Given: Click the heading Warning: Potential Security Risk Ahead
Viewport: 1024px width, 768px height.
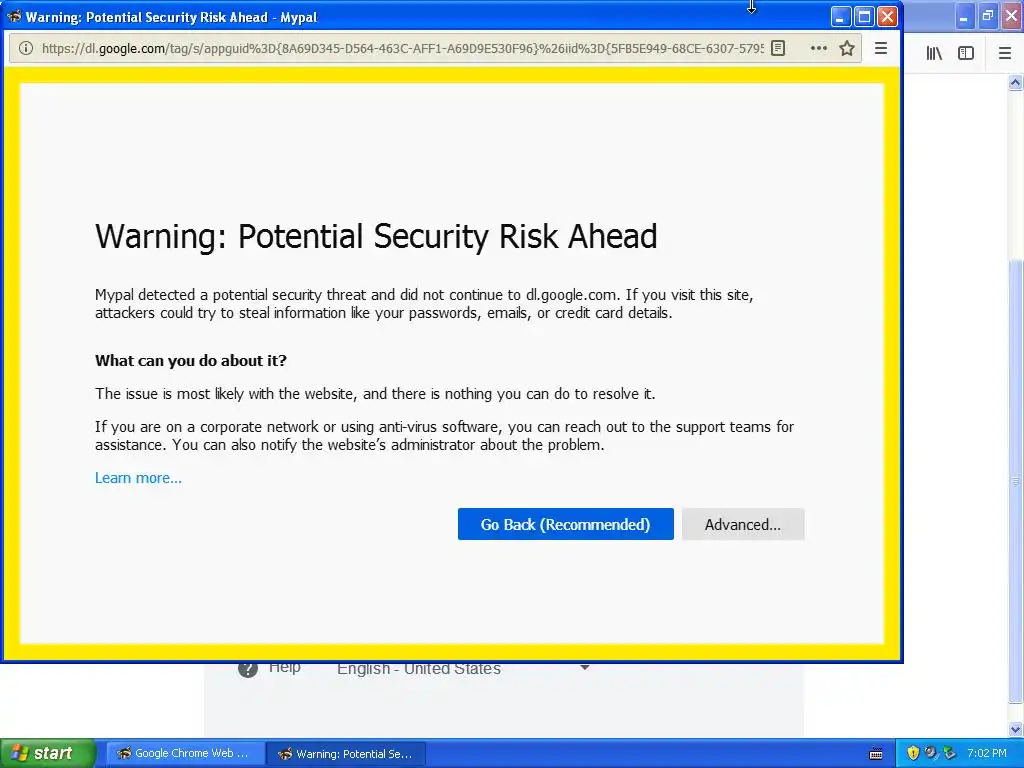Looking at the screenshot, I should [376, 236].
